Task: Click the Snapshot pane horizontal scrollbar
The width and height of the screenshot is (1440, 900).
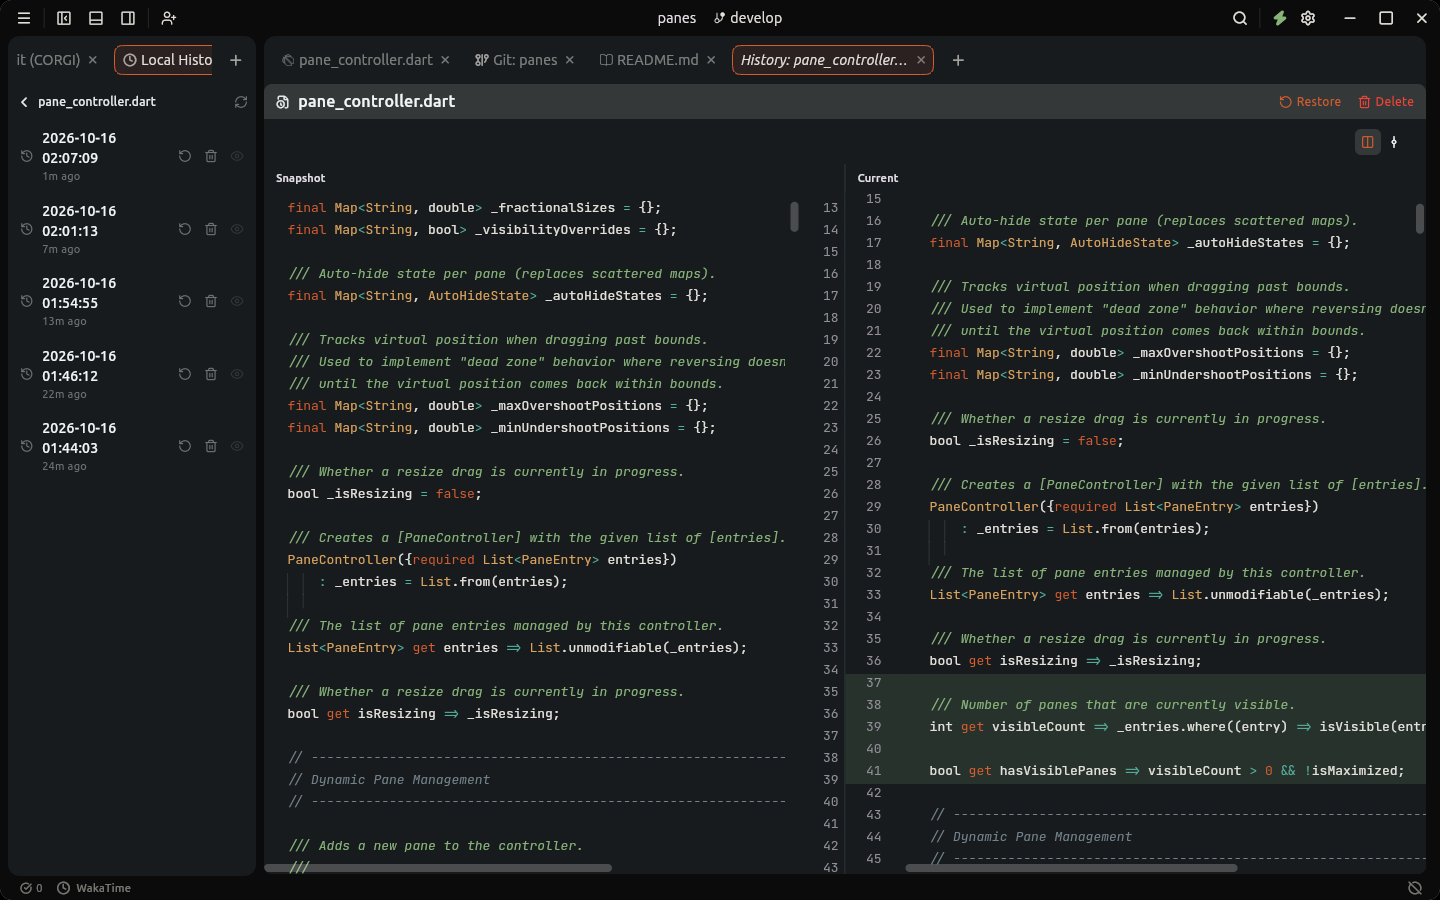Action: click(438, 868)
